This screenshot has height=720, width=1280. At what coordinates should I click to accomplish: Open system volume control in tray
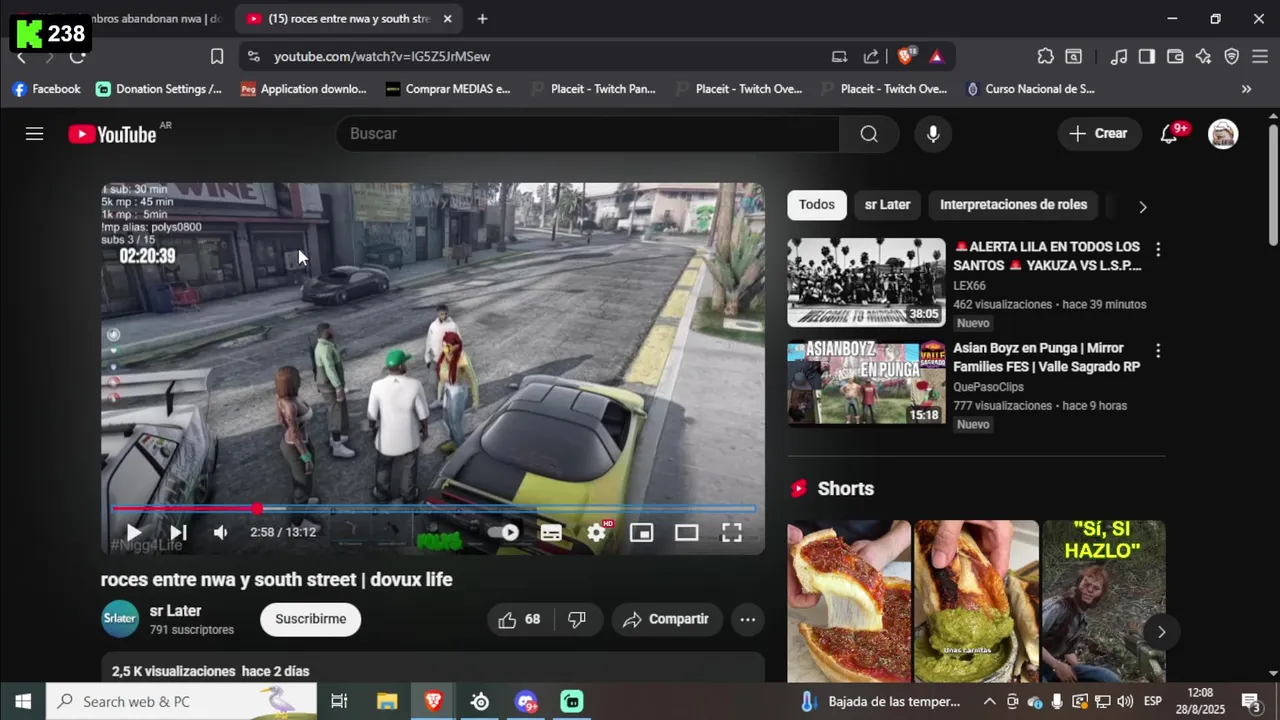[x=1124, y=701]
